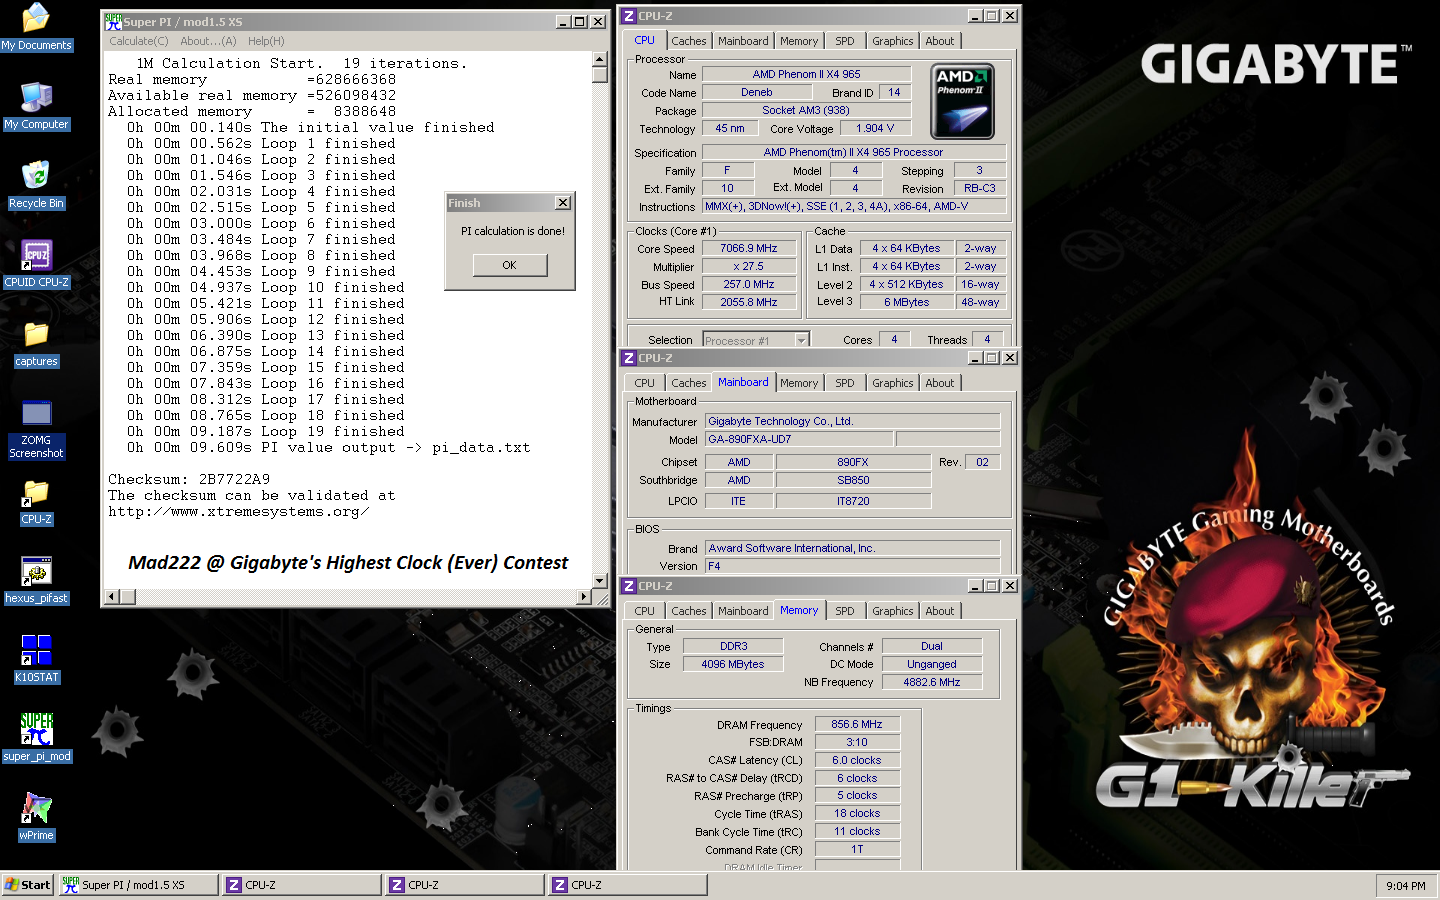Image resolution: width=1440 pixels, height=900 pixels.
Task: Click the taskbar clock showing 9:04 PM
Action: click(1406, 885)
